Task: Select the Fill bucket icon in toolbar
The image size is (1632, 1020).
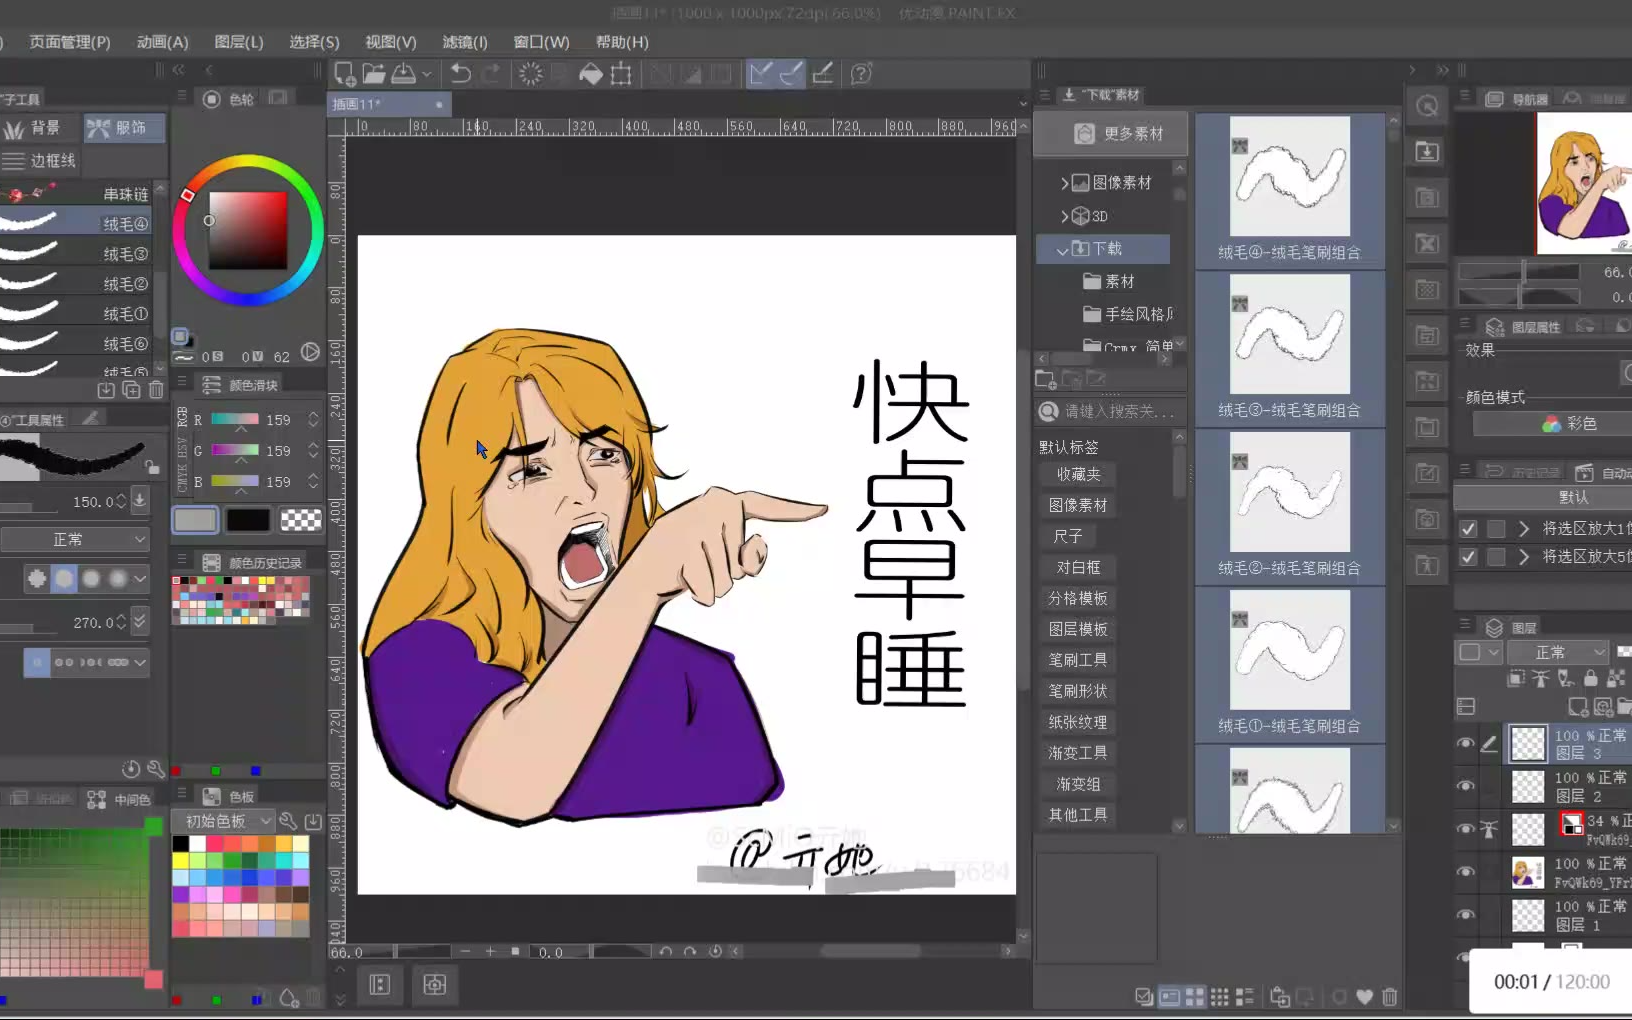Action: pos(591,74)
